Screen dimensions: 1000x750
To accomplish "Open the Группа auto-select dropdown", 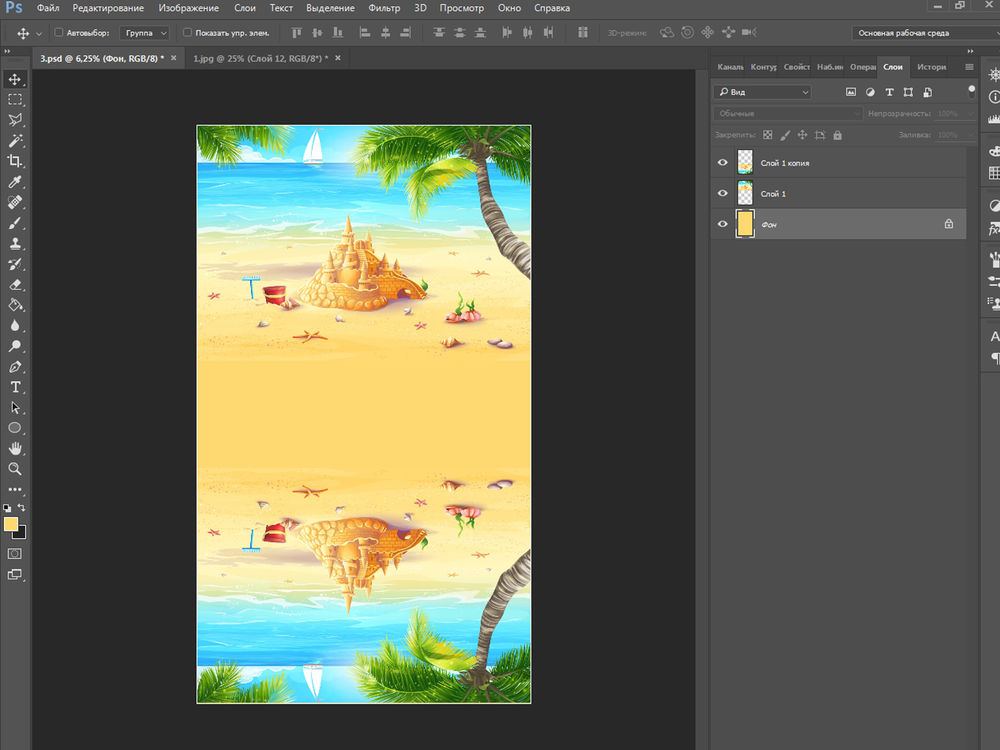I will pos(144,33).
